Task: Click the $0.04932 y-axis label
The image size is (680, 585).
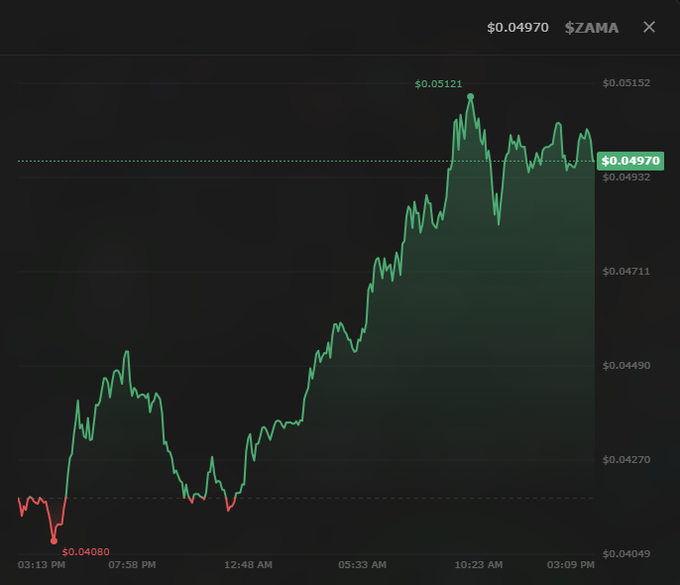Action: (626, 177)
